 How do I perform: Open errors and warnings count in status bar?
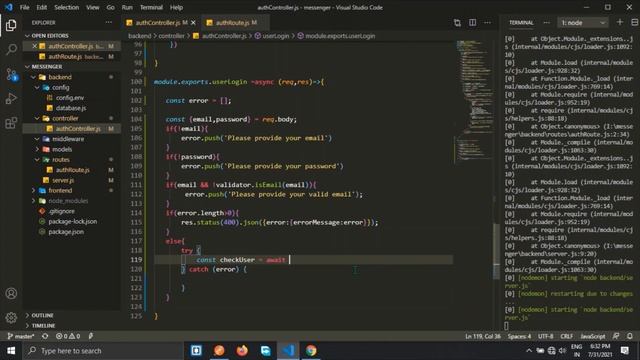pos(68,336)
